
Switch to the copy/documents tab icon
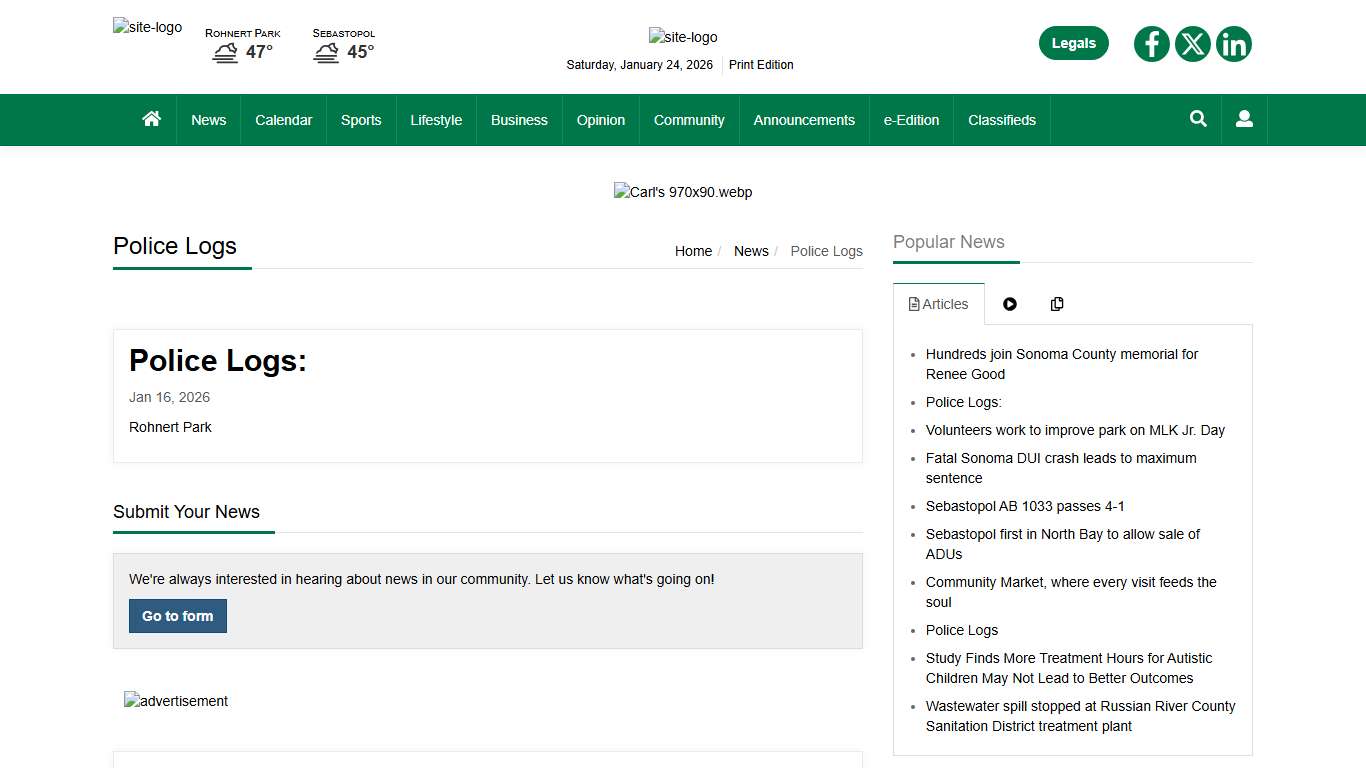click(x=1057, y=304)
